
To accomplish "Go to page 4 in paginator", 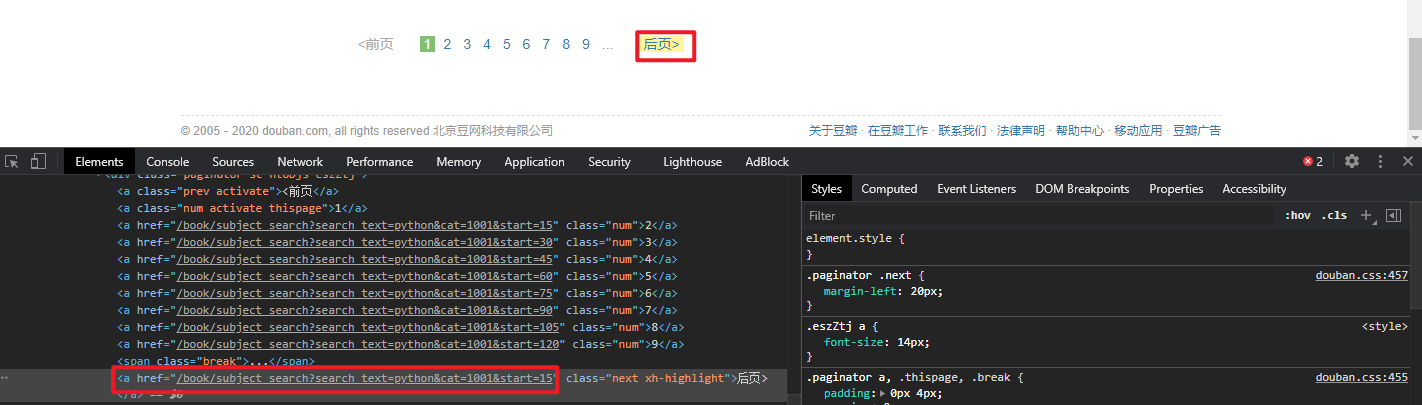I will click(x=487, y=44).
